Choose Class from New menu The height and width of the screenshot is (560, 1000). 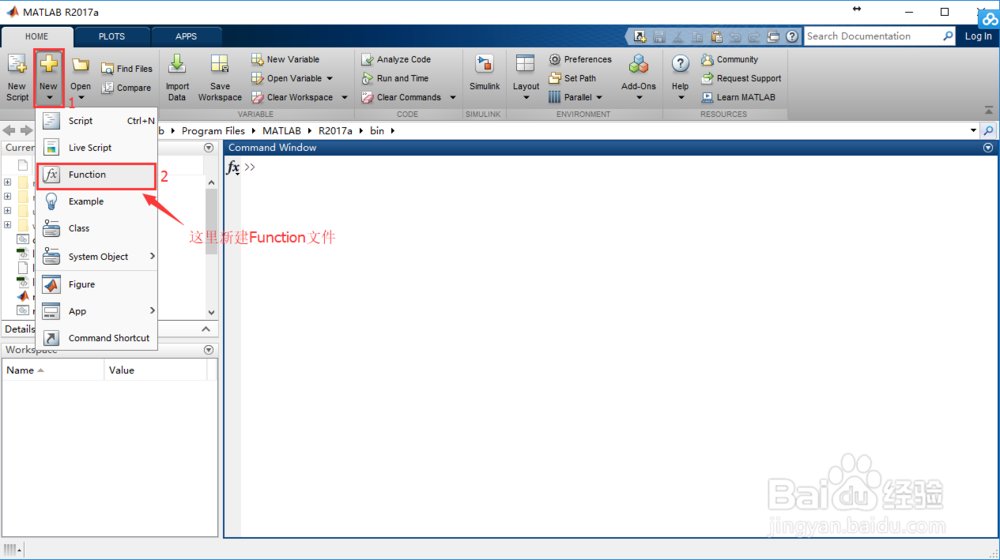click(x=96, y=228)
